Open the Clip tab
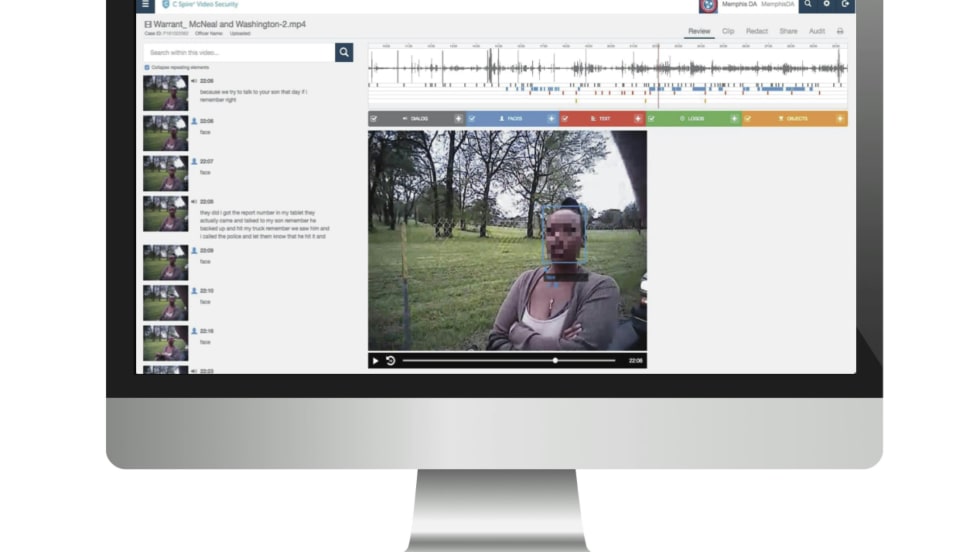 (x=728, y=31)
